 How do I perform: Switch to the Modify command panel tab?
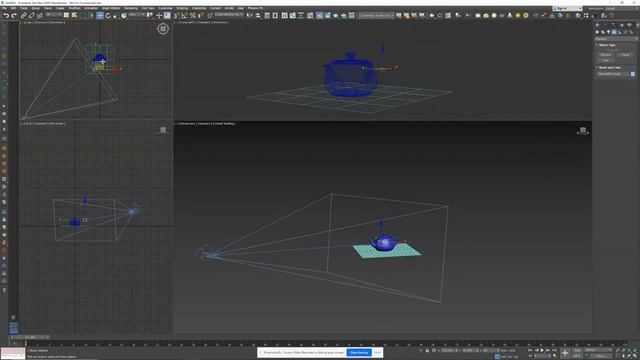[x=605, y=25]
